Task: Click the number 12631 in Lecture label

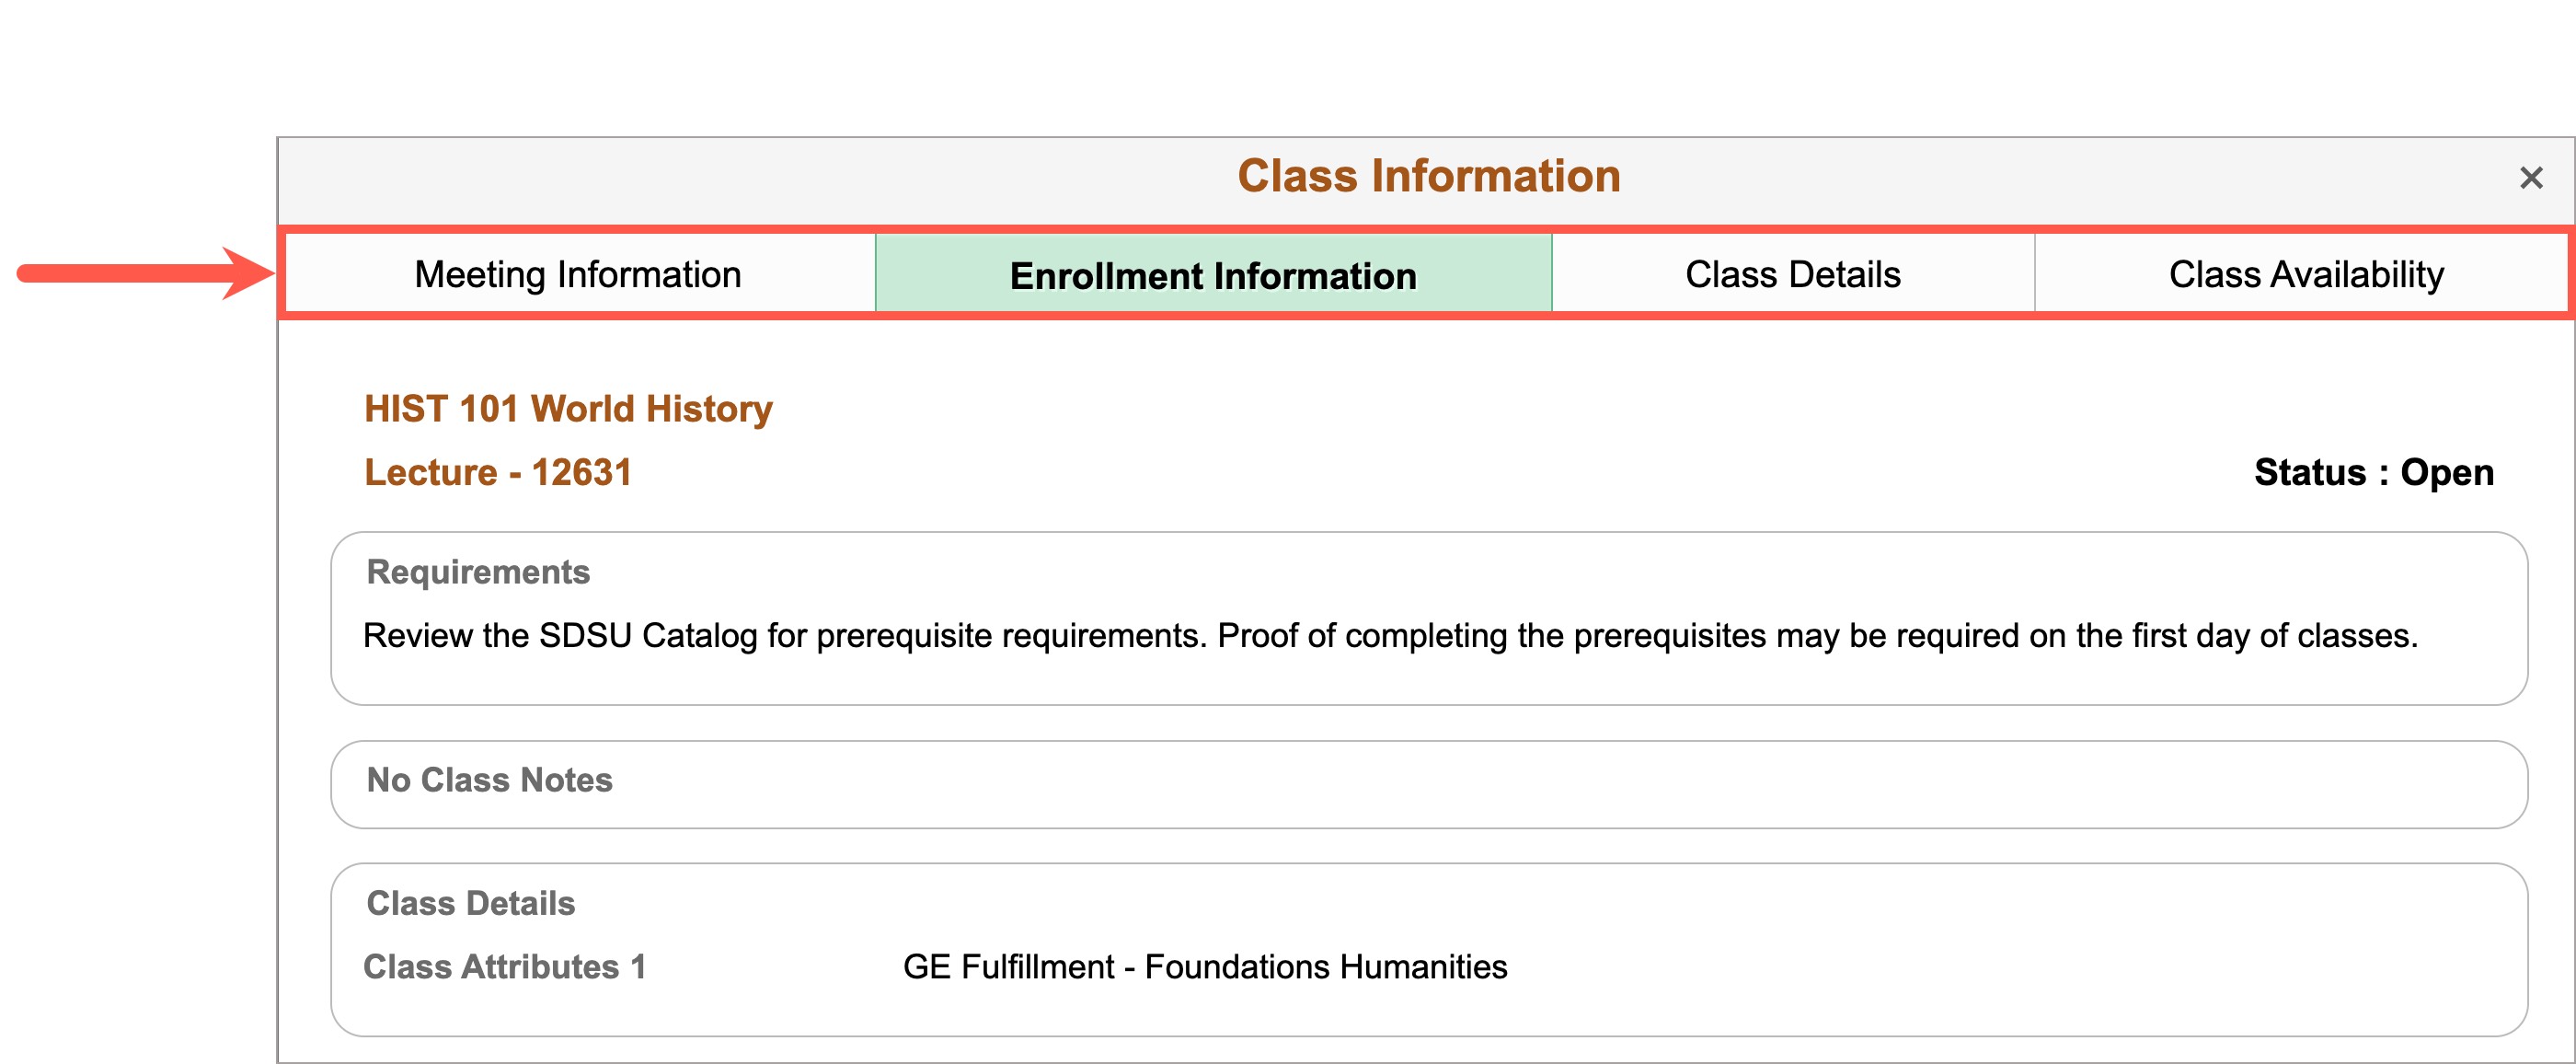Action: pyautogui.click(x=582, y=472)
